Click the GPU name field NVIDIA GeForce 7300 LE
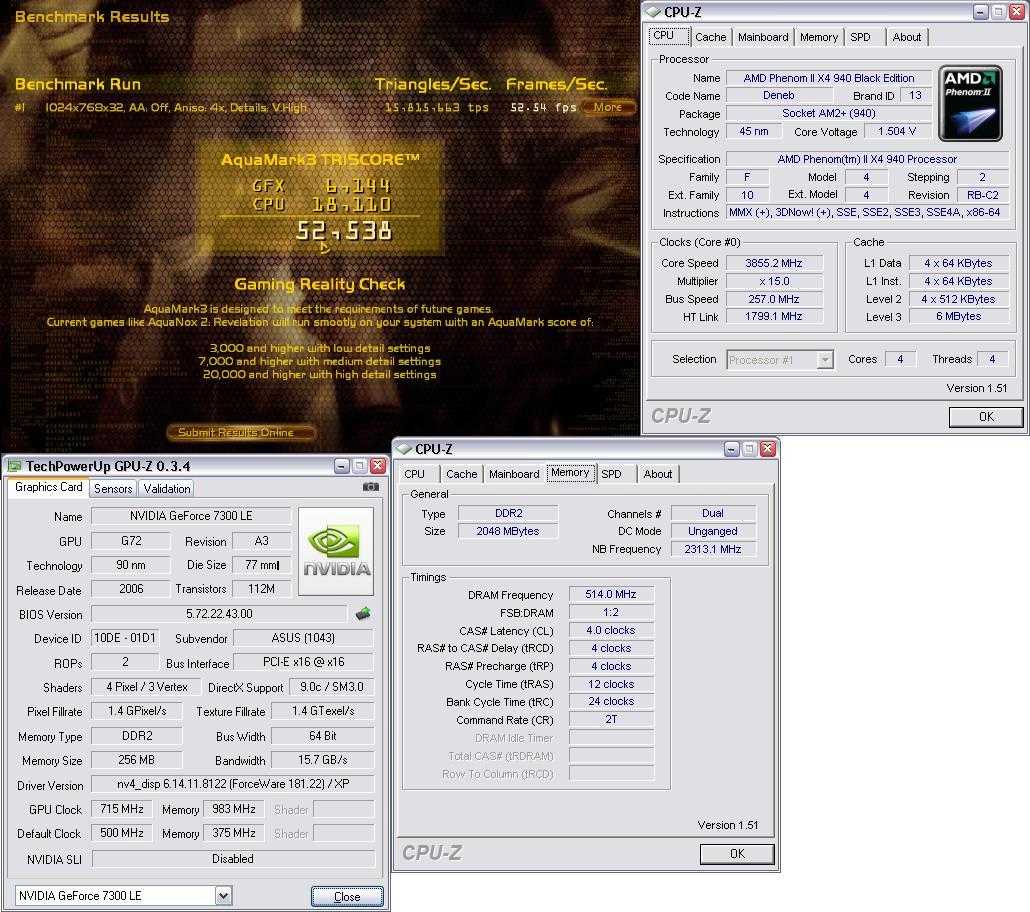Screen dimensions: 1030x912 coord(191,516)
